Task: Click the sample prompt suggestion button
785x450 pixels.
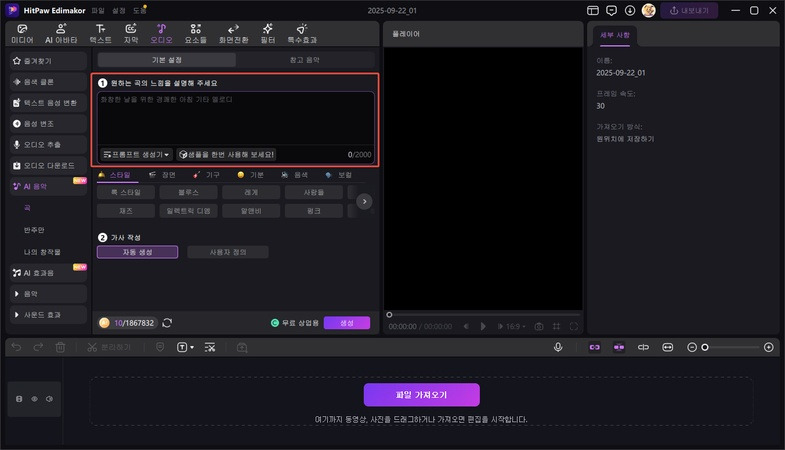Action: point(226,155)
